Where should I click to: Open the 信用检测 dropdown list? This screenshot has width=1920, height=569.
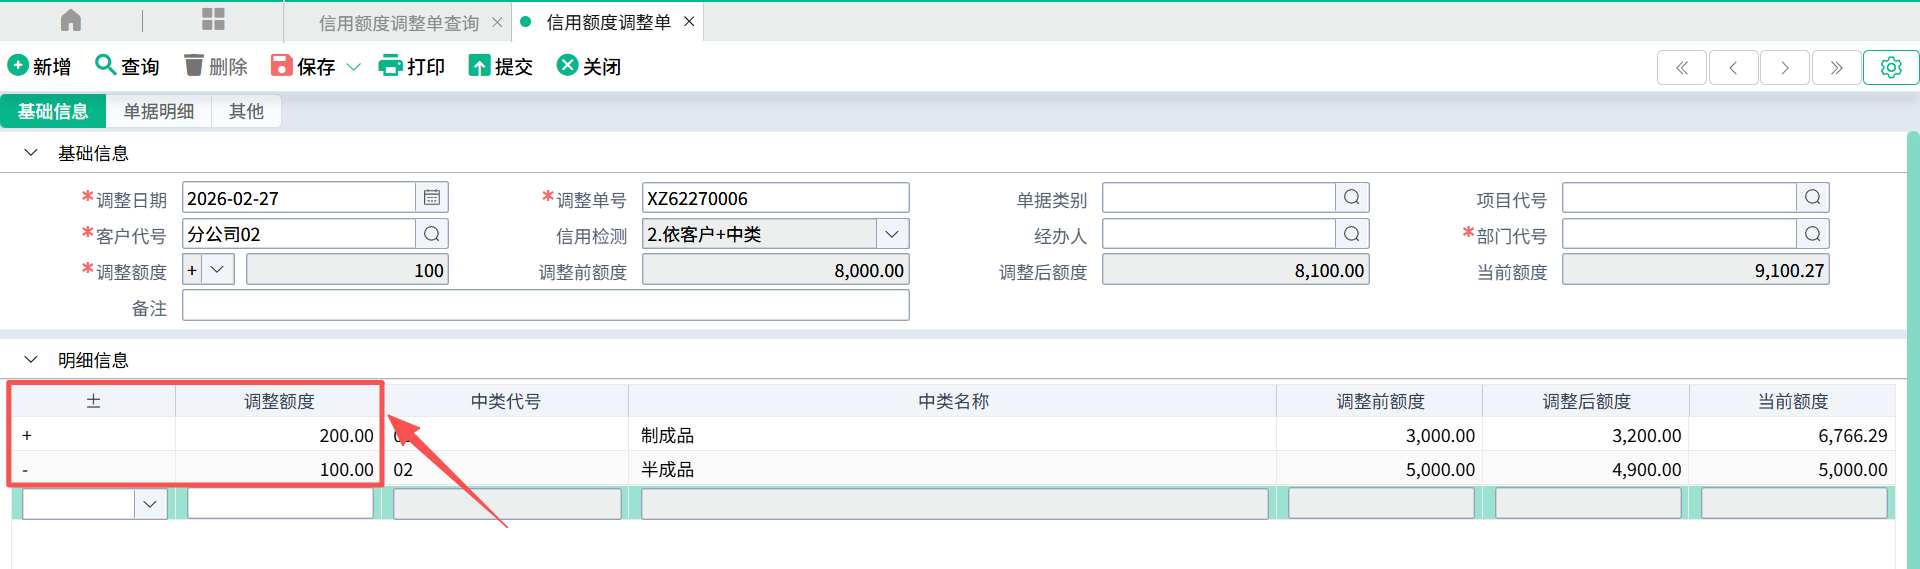click(x=892, y=234)
